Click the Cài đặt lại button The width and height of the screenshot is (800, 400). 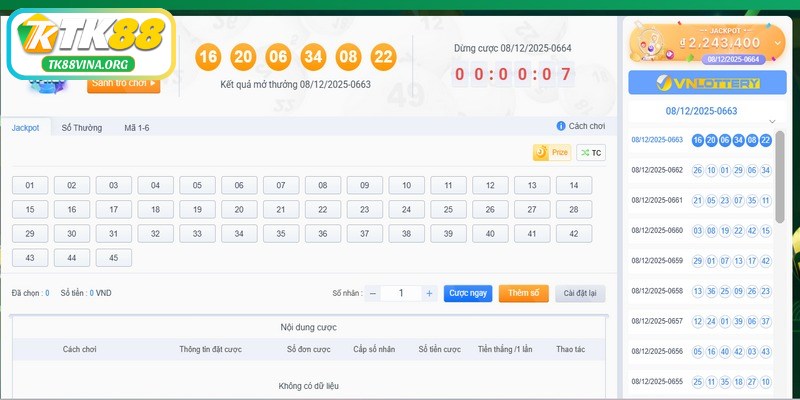click(x=580, y=293)
